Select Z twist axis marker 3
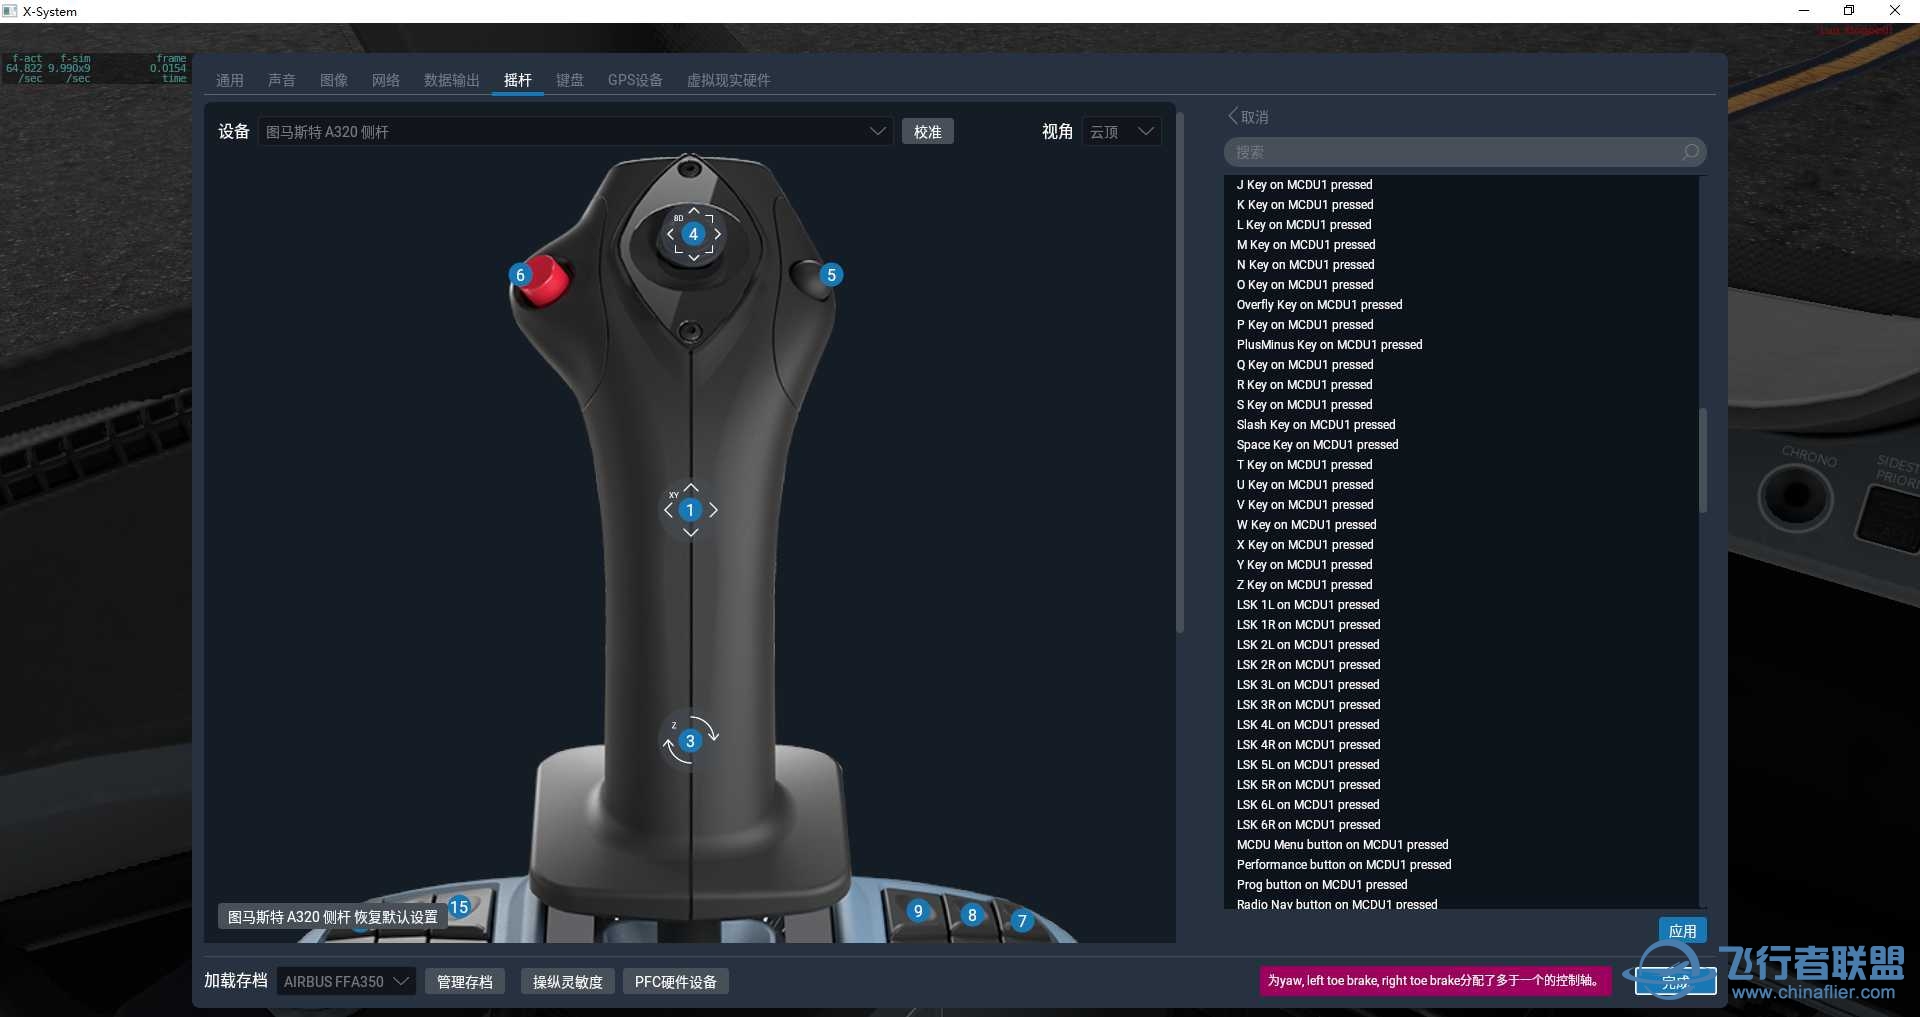Viewport: 1920px width, 1017px height. point(690,741)
